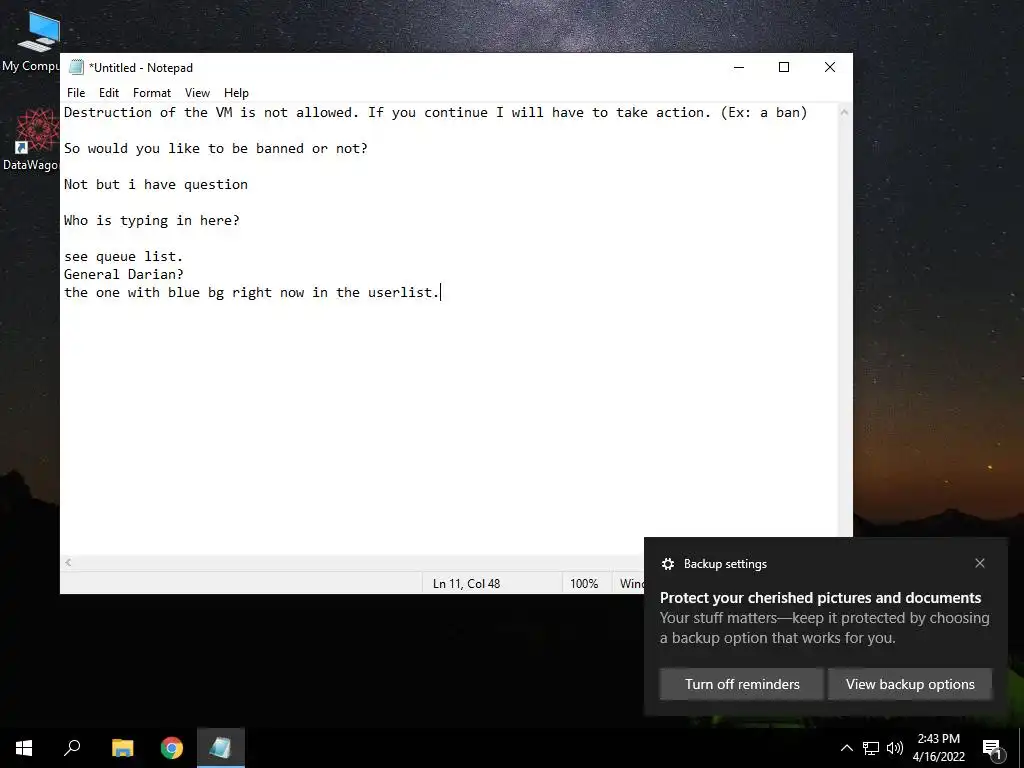Click View backup options button

click(910, 684)
